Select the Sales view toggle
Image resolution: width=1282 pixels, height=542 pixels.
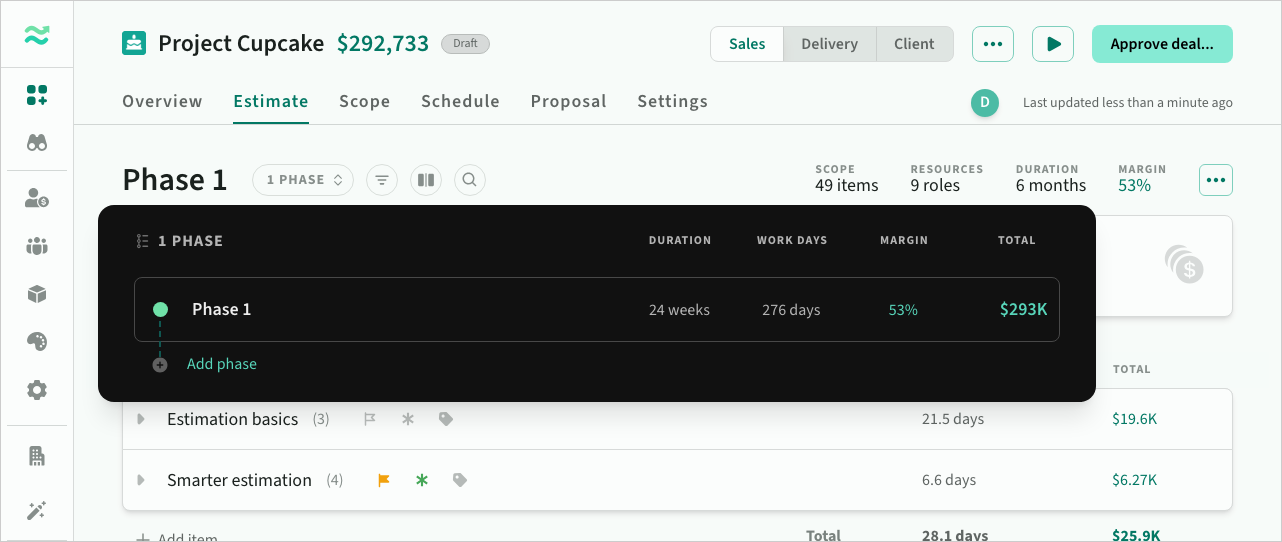747,44
